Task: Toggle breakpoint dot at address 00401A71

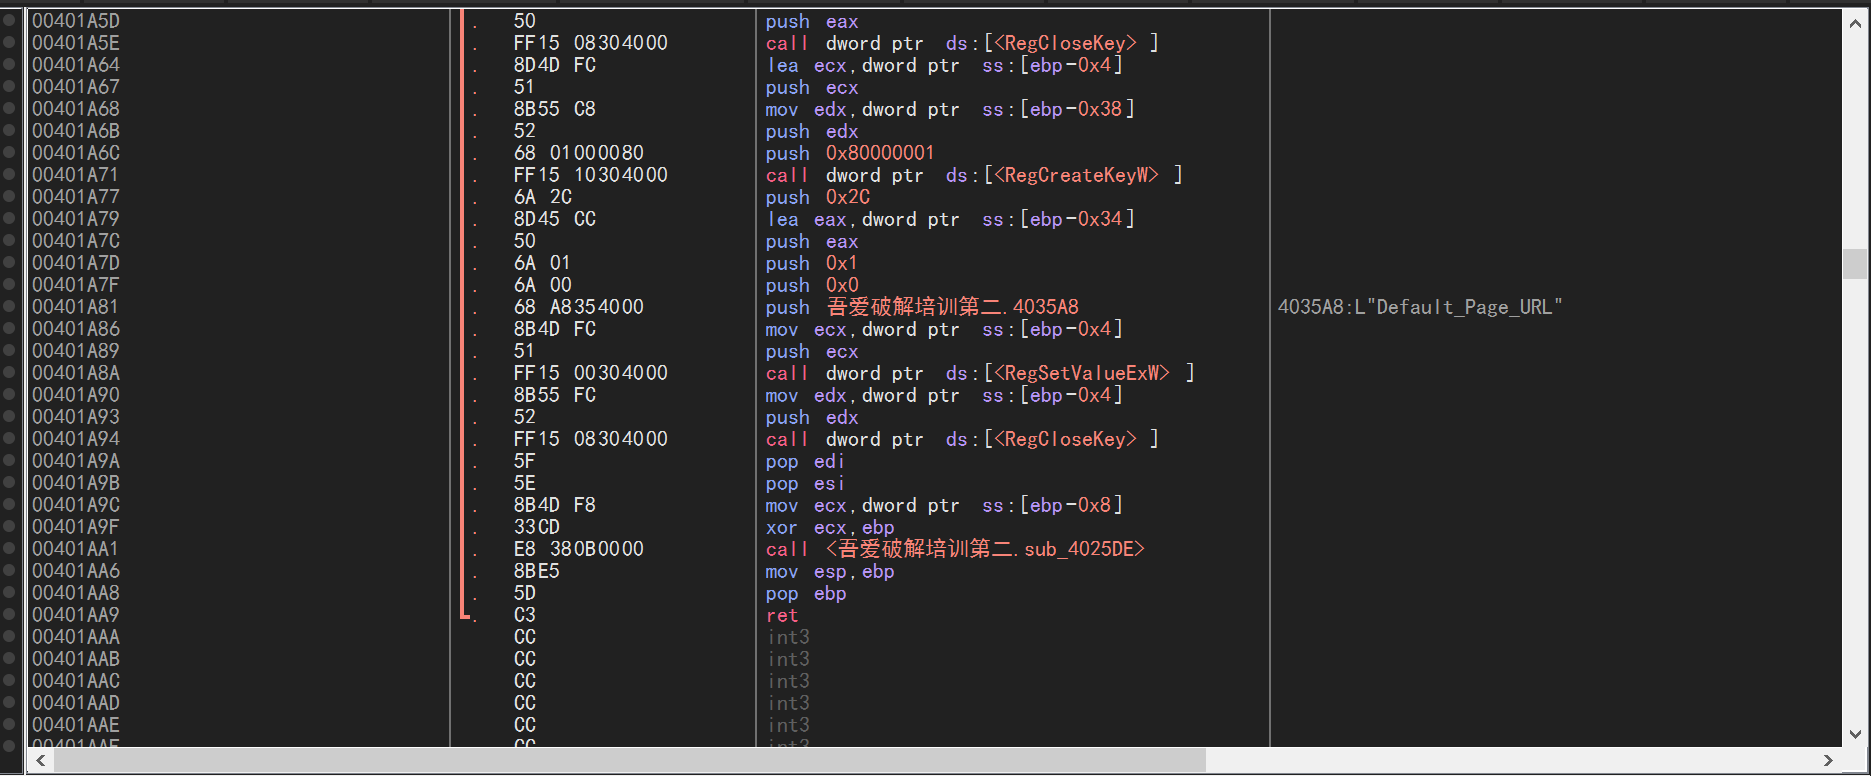Action: point(10,175)
